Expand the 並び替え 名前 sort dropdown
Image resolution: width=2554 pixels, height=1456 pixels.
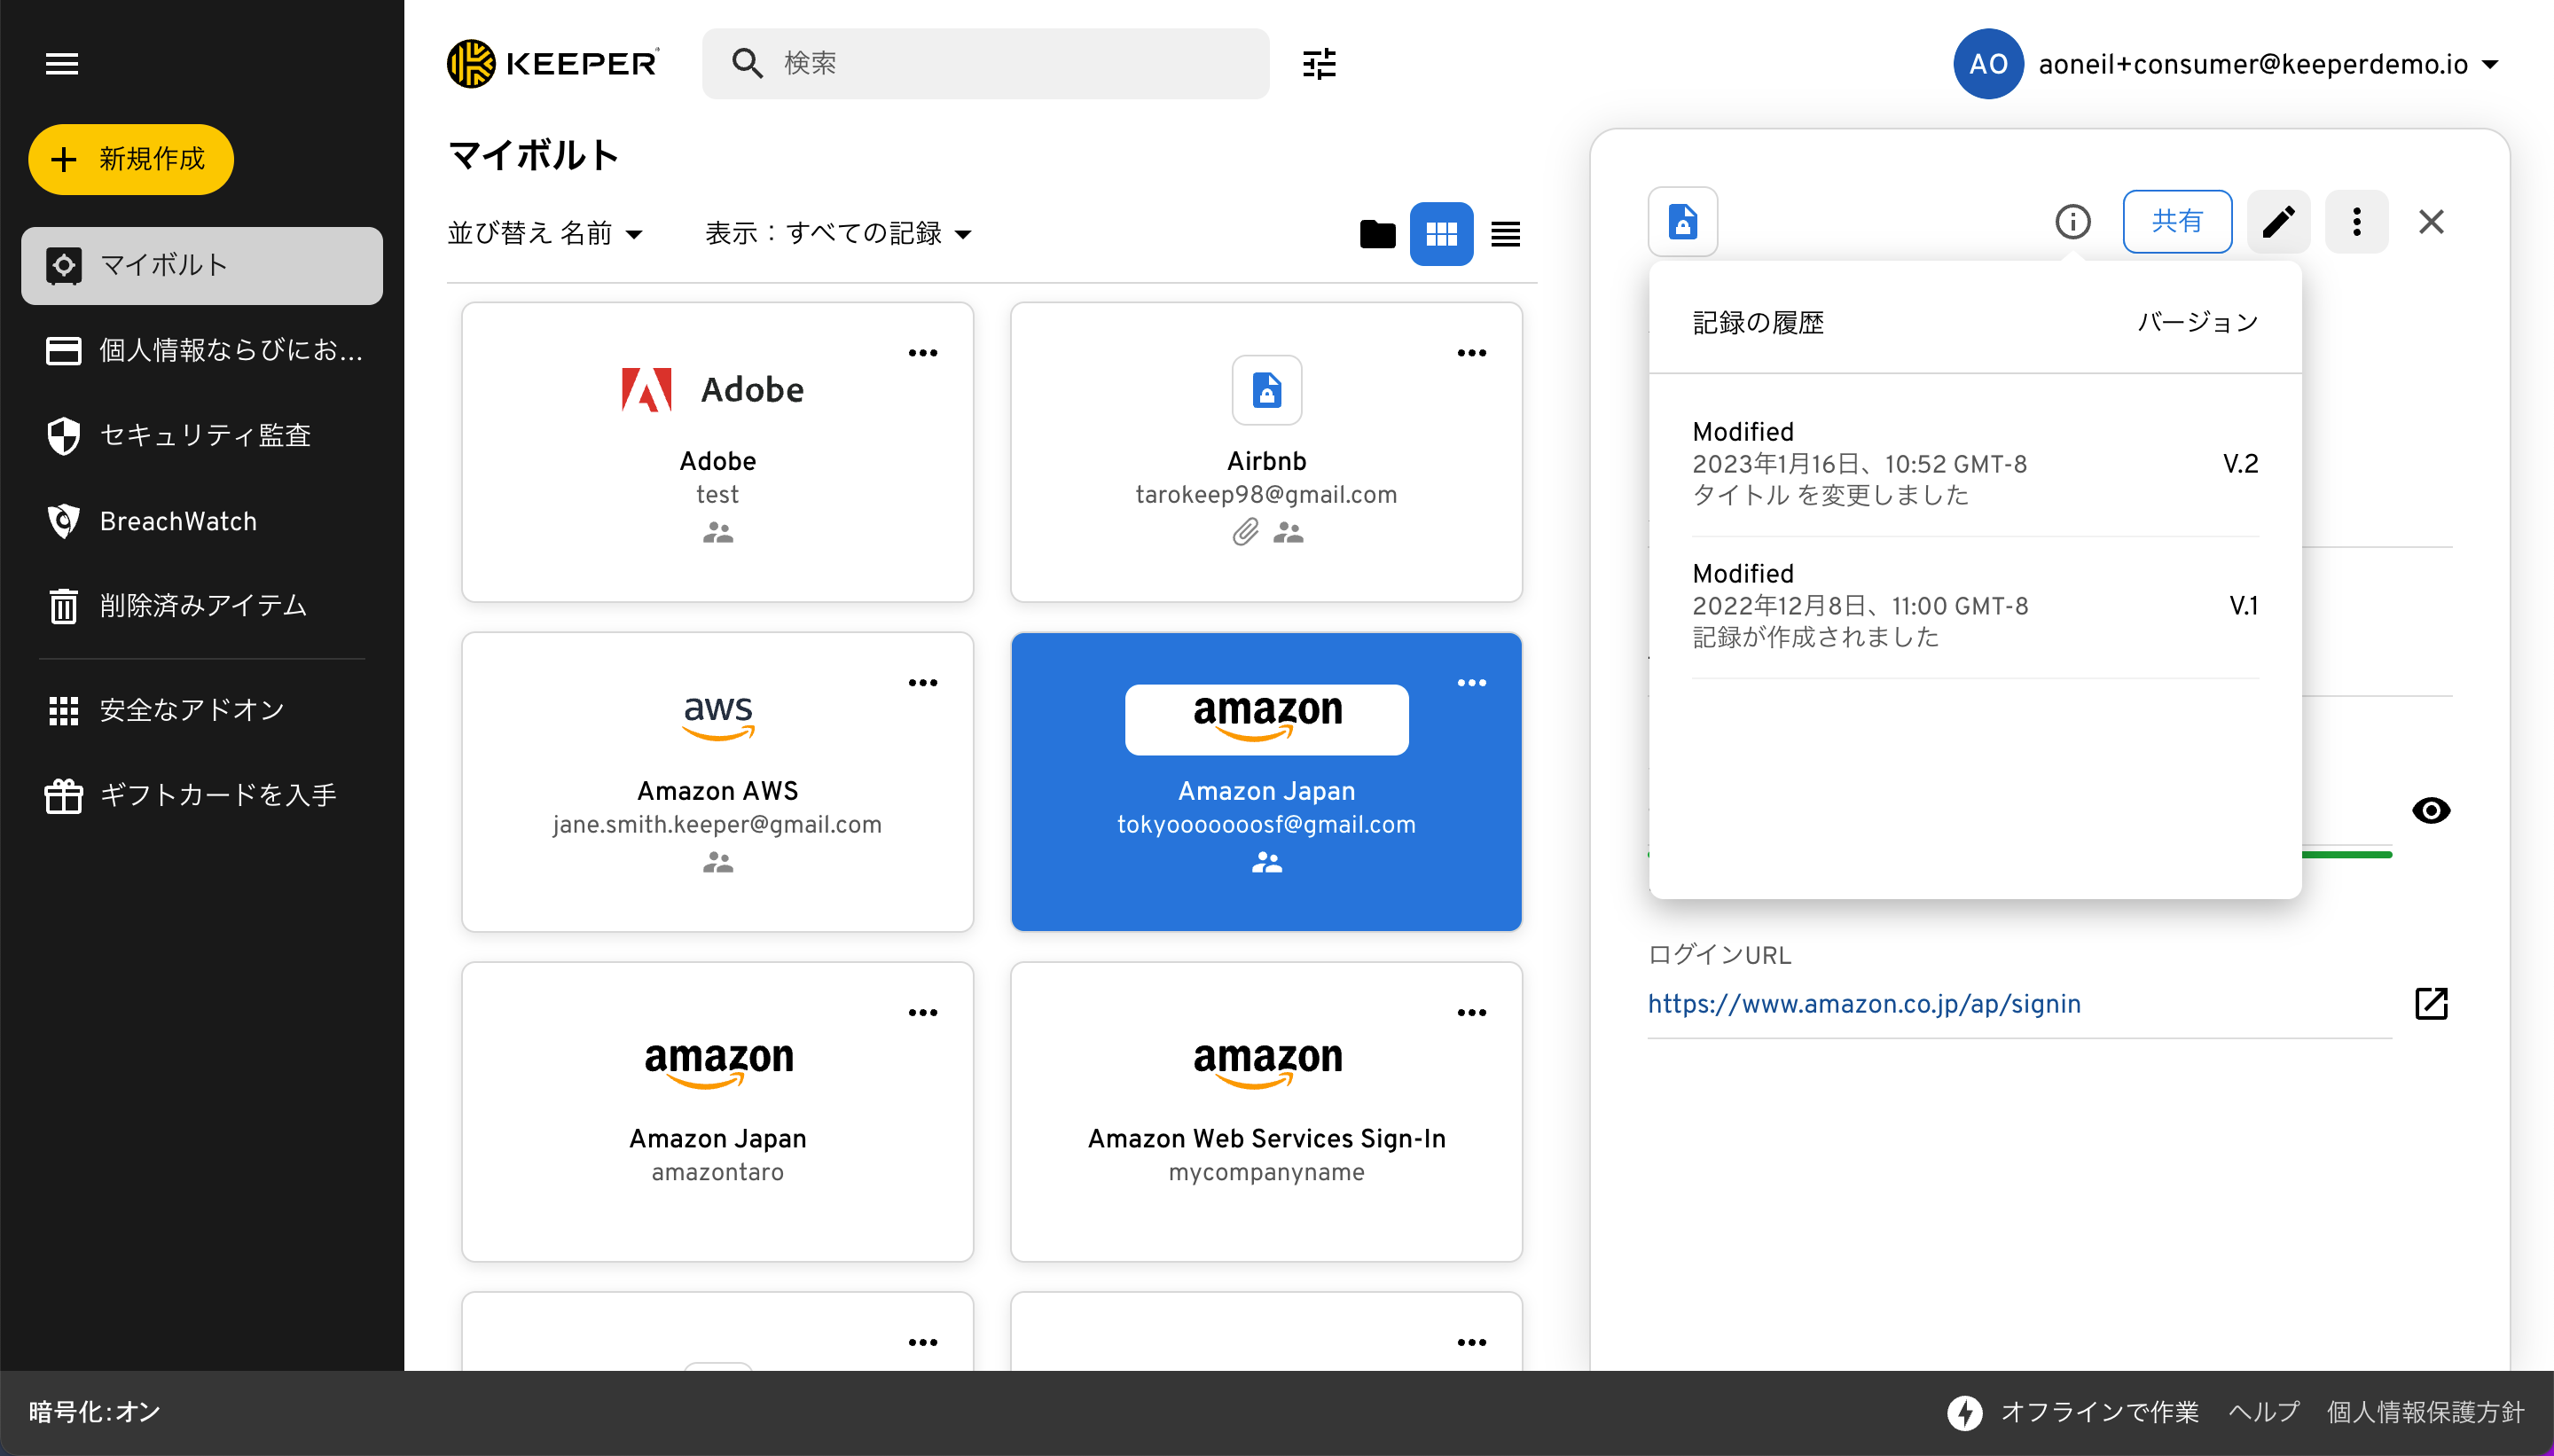[x=545, y=234]
